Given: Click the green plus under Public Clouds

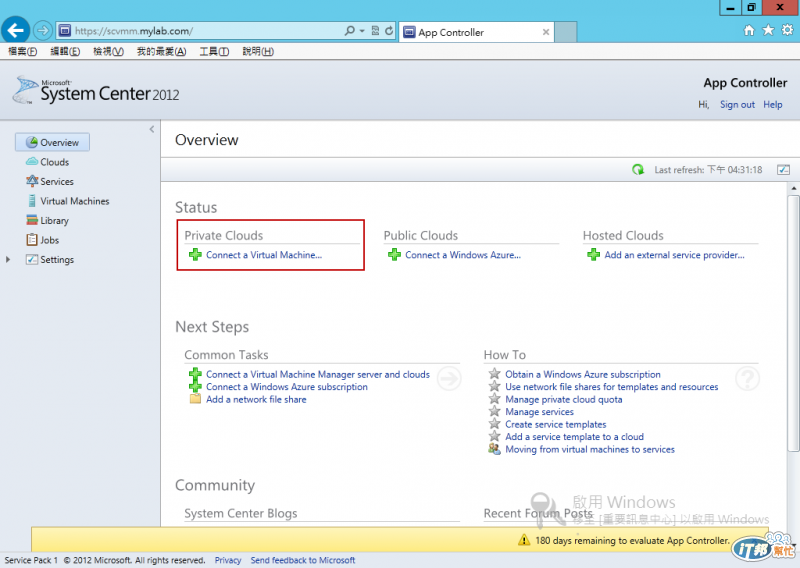Looking at the screenshot, I should coord(394,254).
